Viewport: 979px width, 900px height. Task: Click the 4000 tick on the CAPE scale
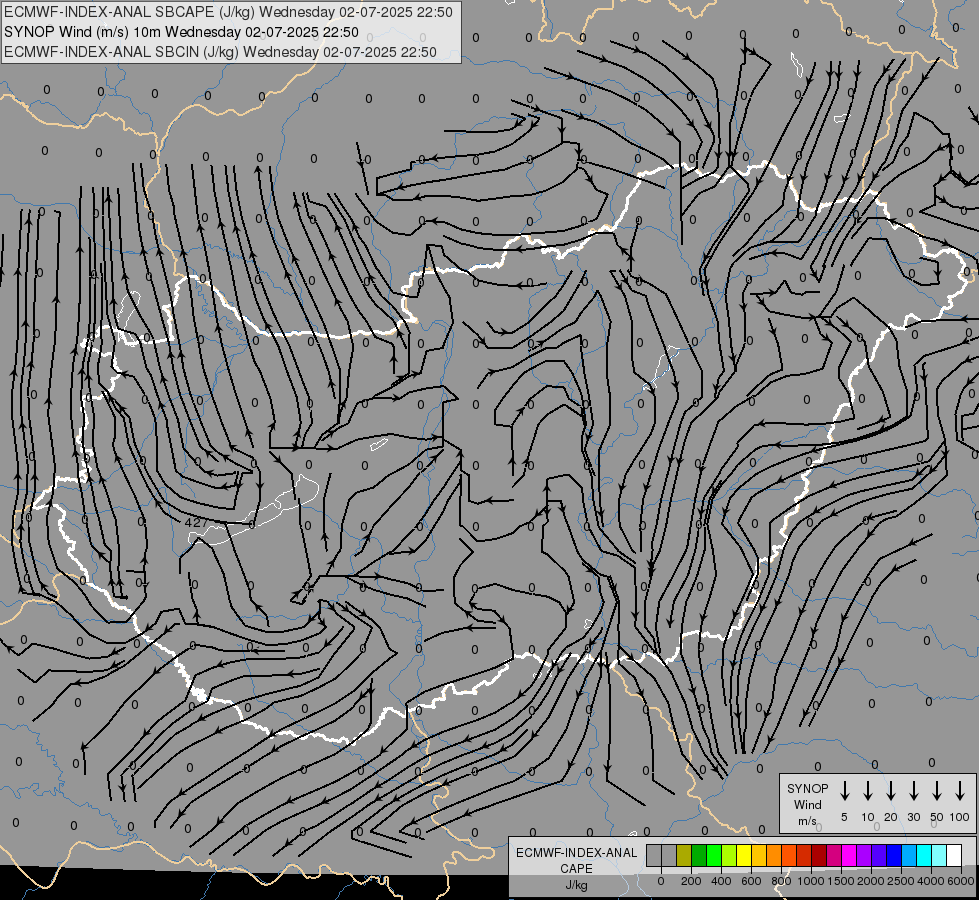click(x=931, y=881)
